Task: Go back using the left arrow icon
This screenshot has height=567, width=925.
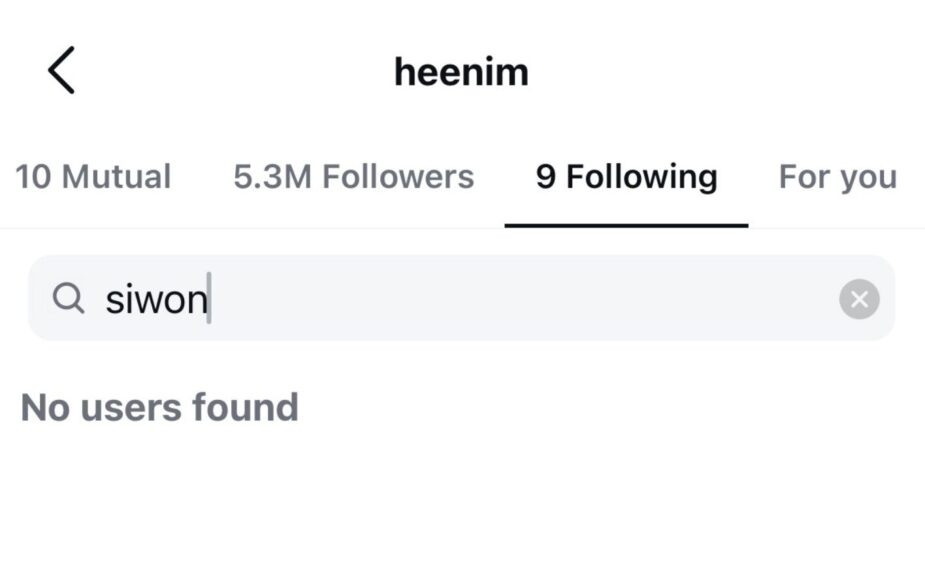Action: [61, 71]
